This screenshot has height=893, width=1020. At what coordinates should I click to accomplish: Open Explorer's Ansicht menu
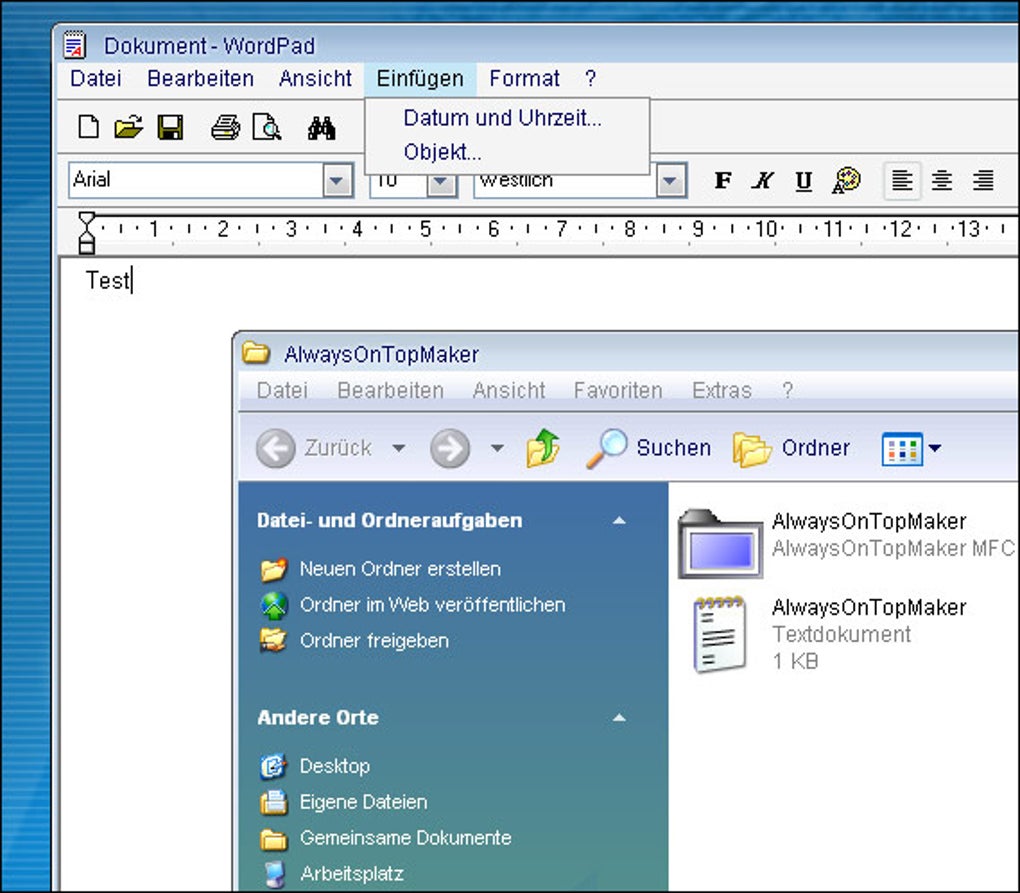509,390
